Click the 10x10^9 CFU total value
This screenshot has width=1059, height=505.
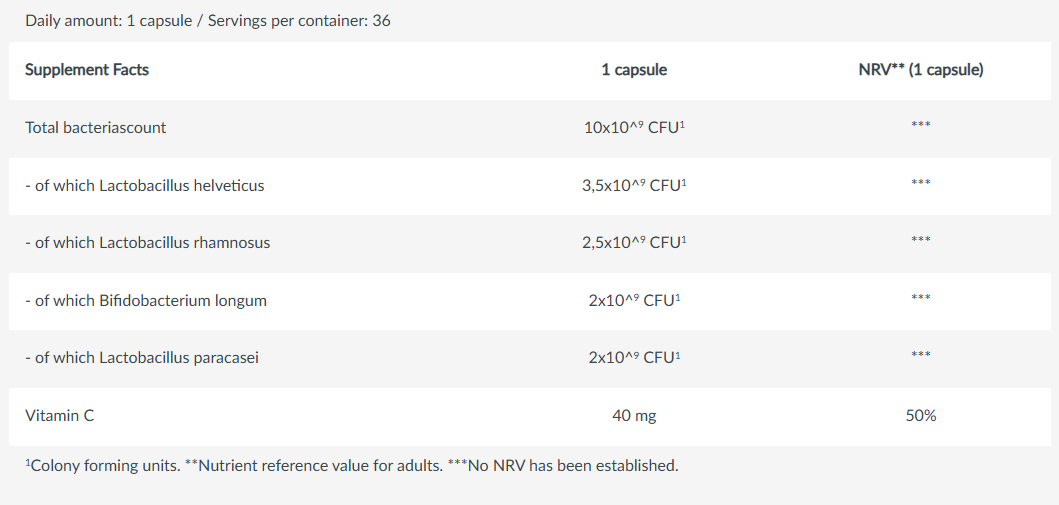[x=634, y=128]
